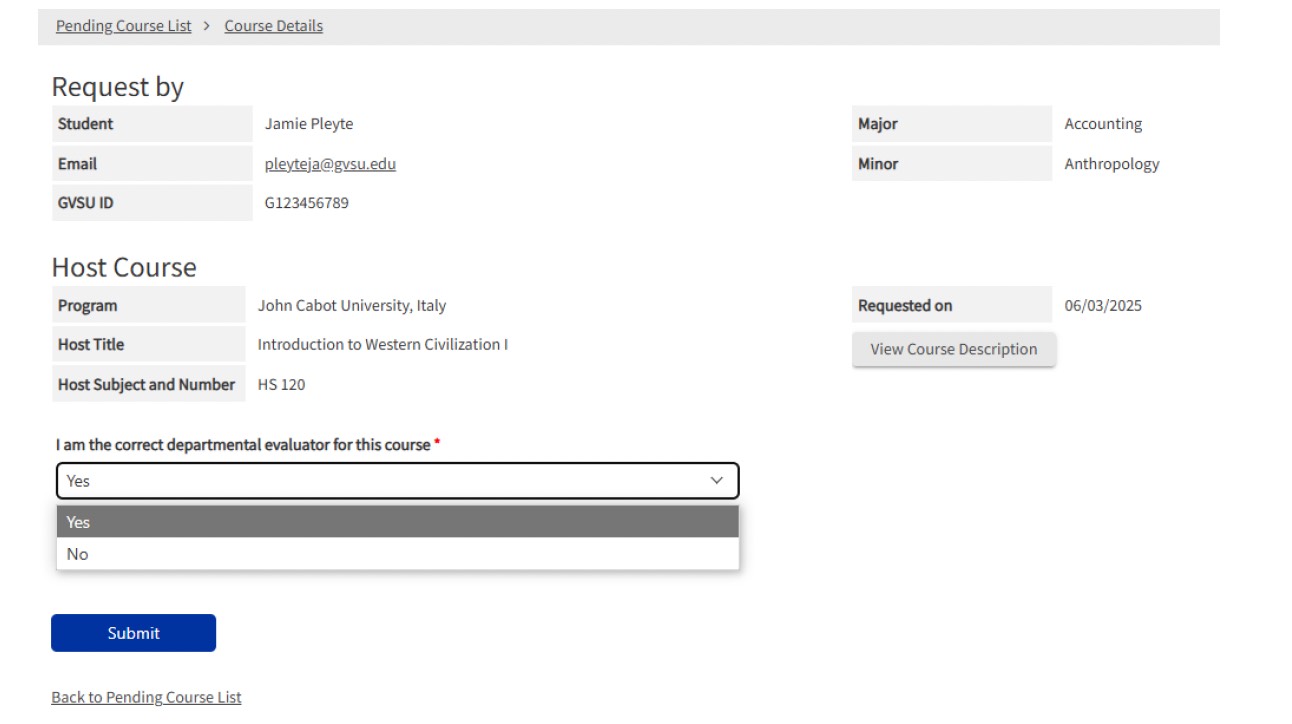Click the Course Details breadcrumb
1292x724 pixels.
coord(273,26)
